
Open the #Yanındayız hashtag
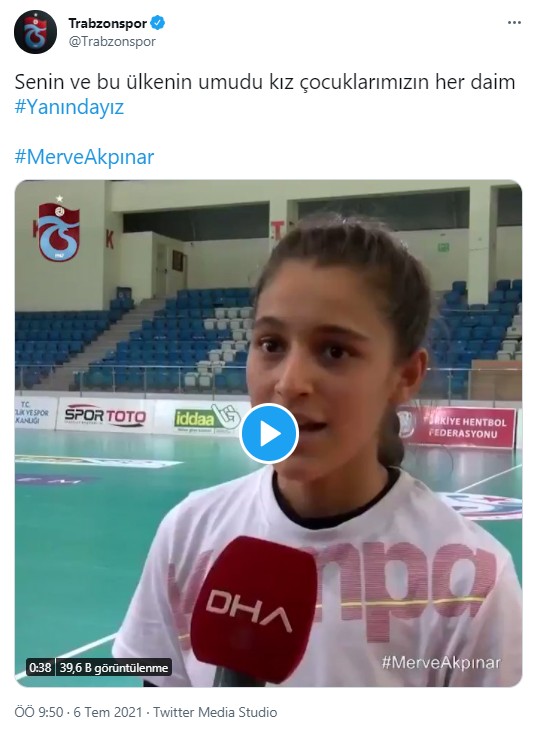69,107
